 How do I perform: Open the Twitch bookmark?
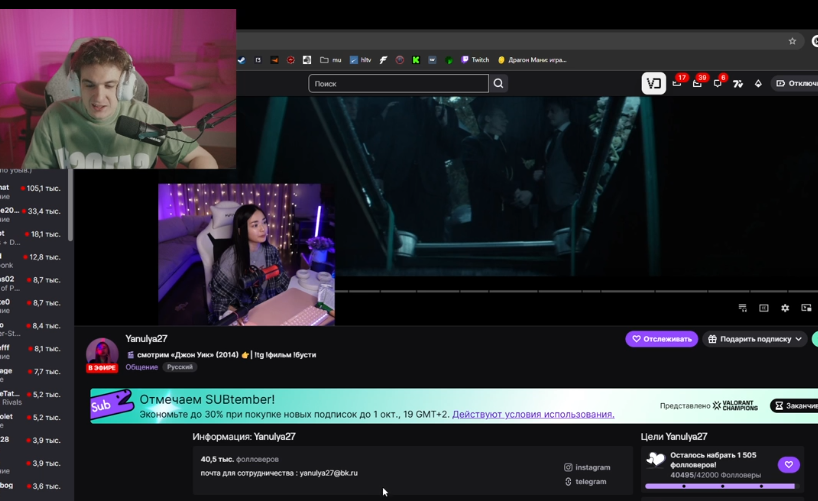point(475,60)
